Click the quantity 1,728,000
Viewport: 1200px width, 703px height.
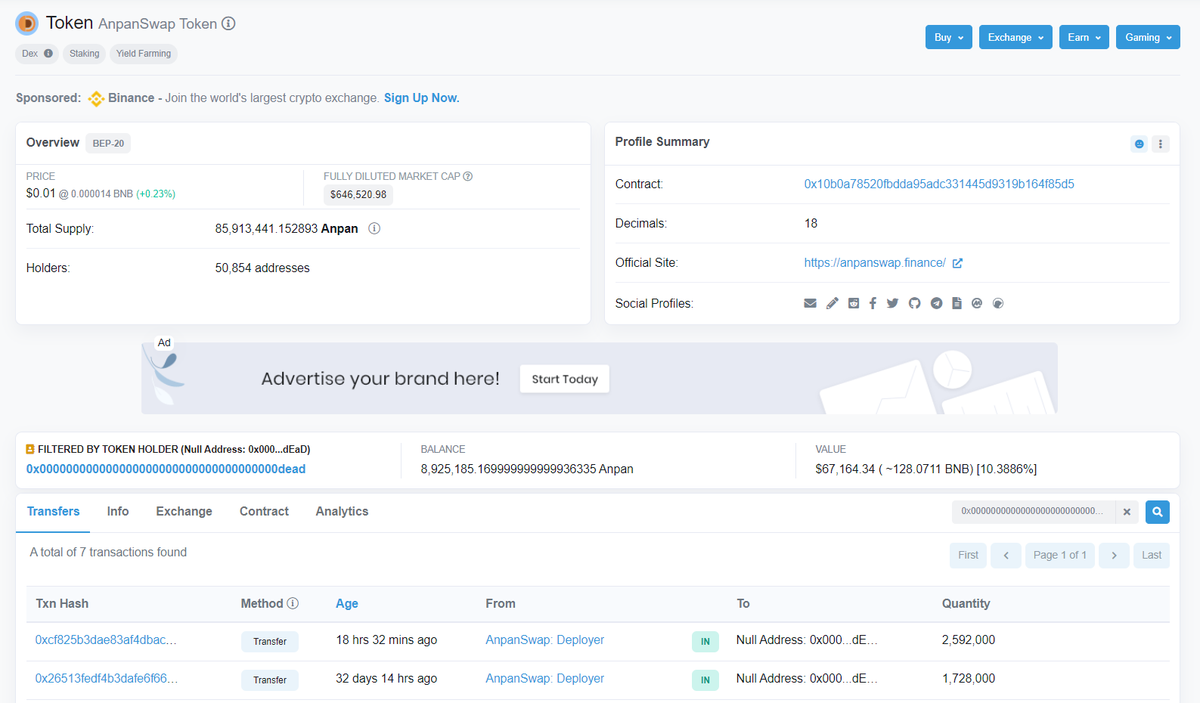[969, 679]
